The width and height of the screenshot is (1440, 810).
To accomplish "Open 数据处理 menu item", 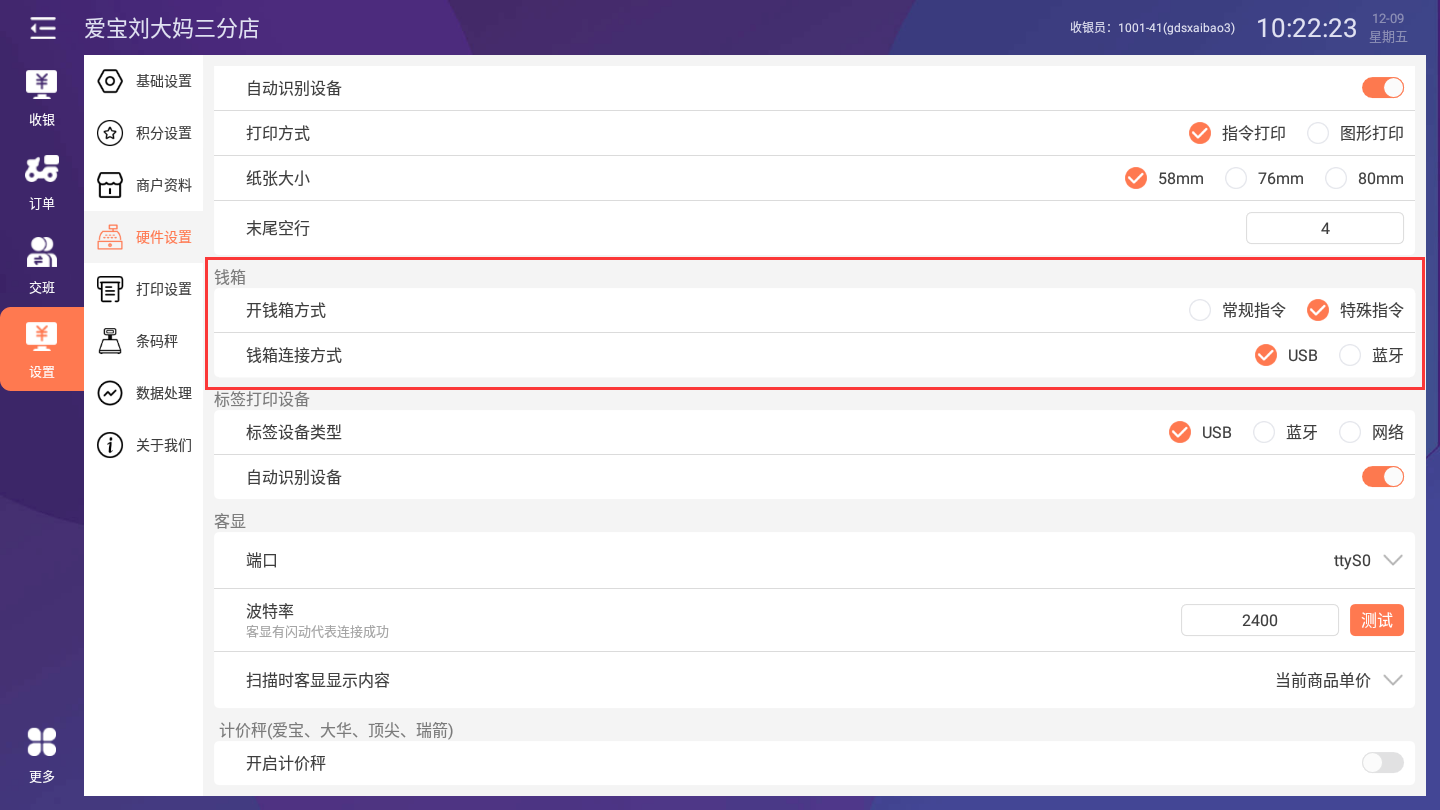I will [144, 393].
